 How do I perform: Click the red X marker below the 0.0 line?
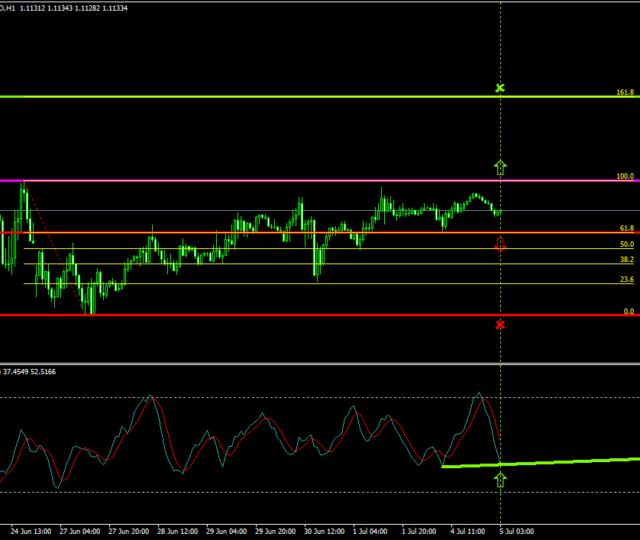point(500,324)
